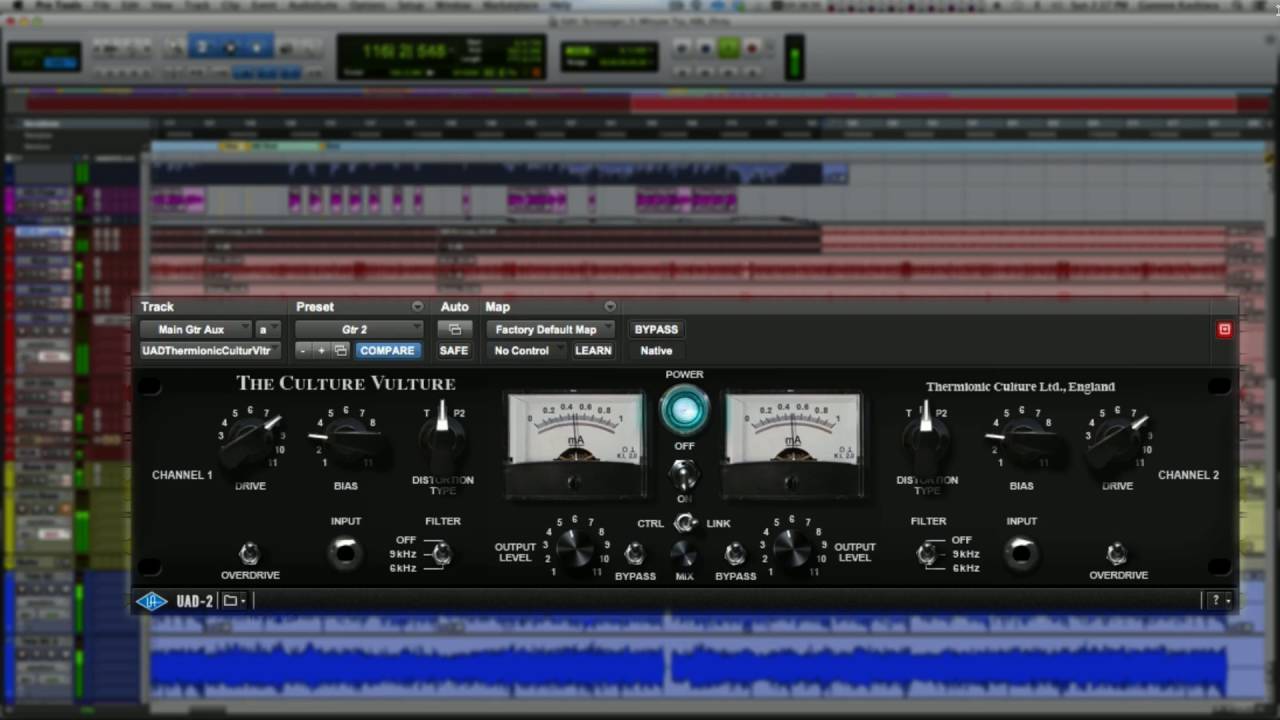Image resolution: width=1280 pixels, height=720 pixels.
Task: Click the Channel 1 Output Level knob
Action: coord(575,548)
